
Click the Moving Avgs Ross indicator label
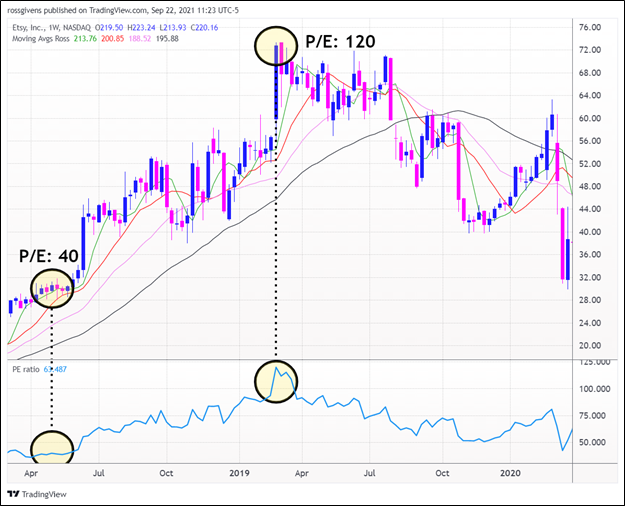click(41, 39)
